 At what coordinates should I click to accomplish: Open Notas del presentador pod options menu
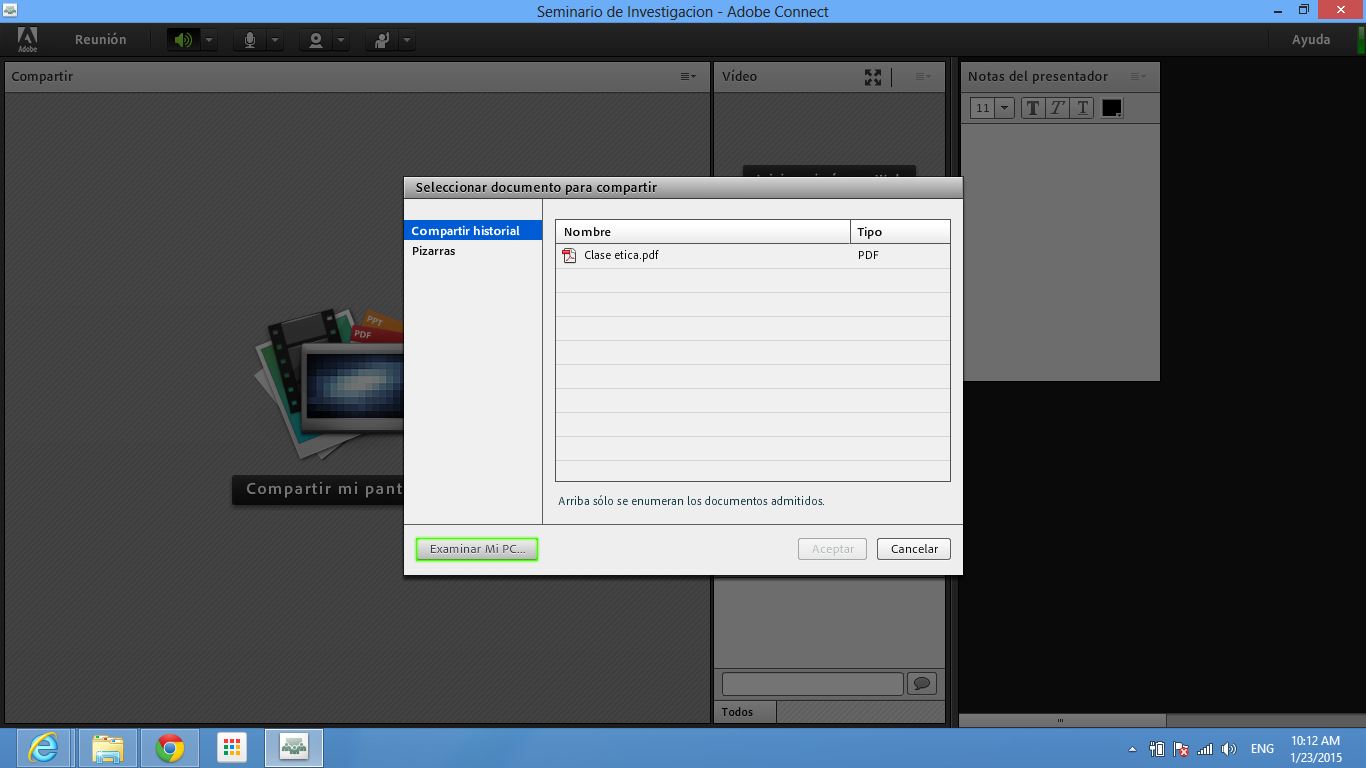1138,76
